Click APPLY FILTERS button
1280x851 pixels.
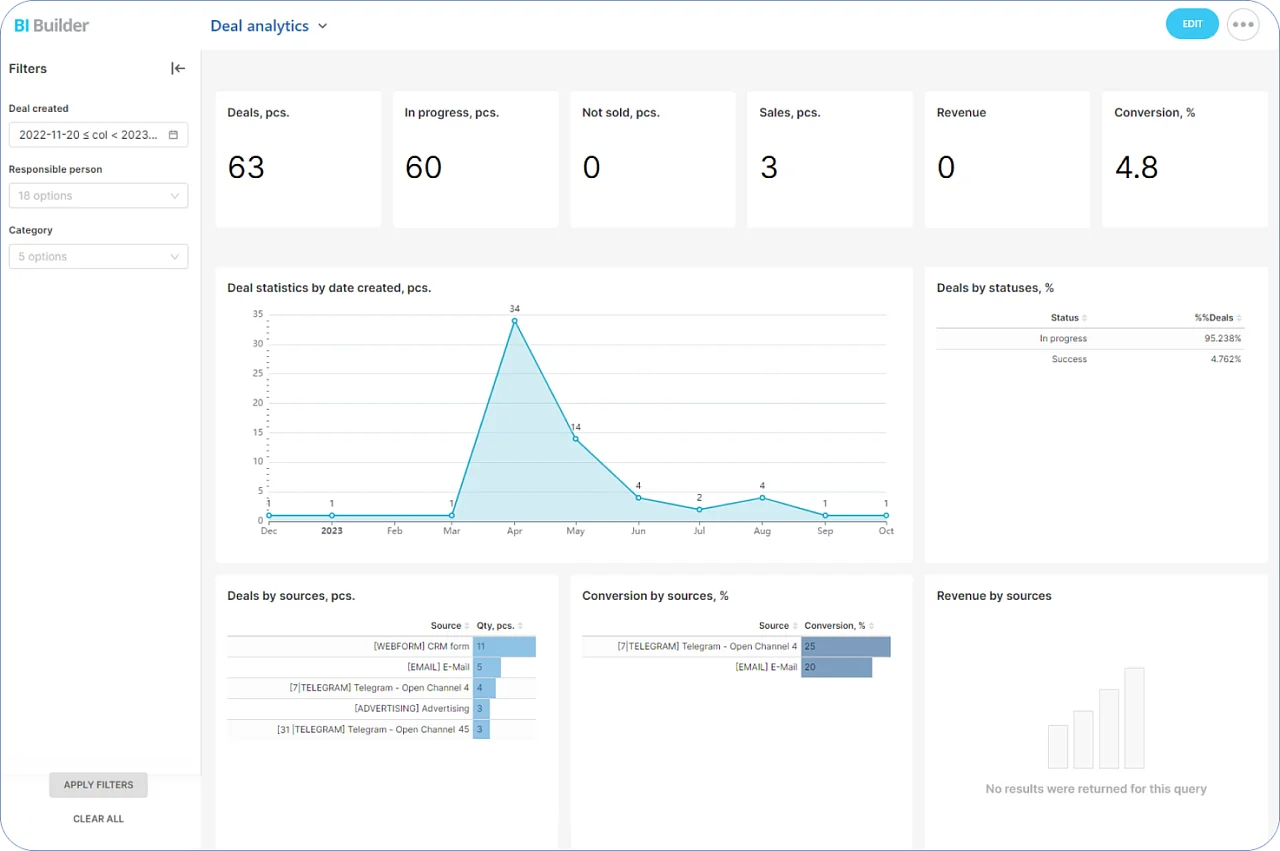[x=98, y=785]
